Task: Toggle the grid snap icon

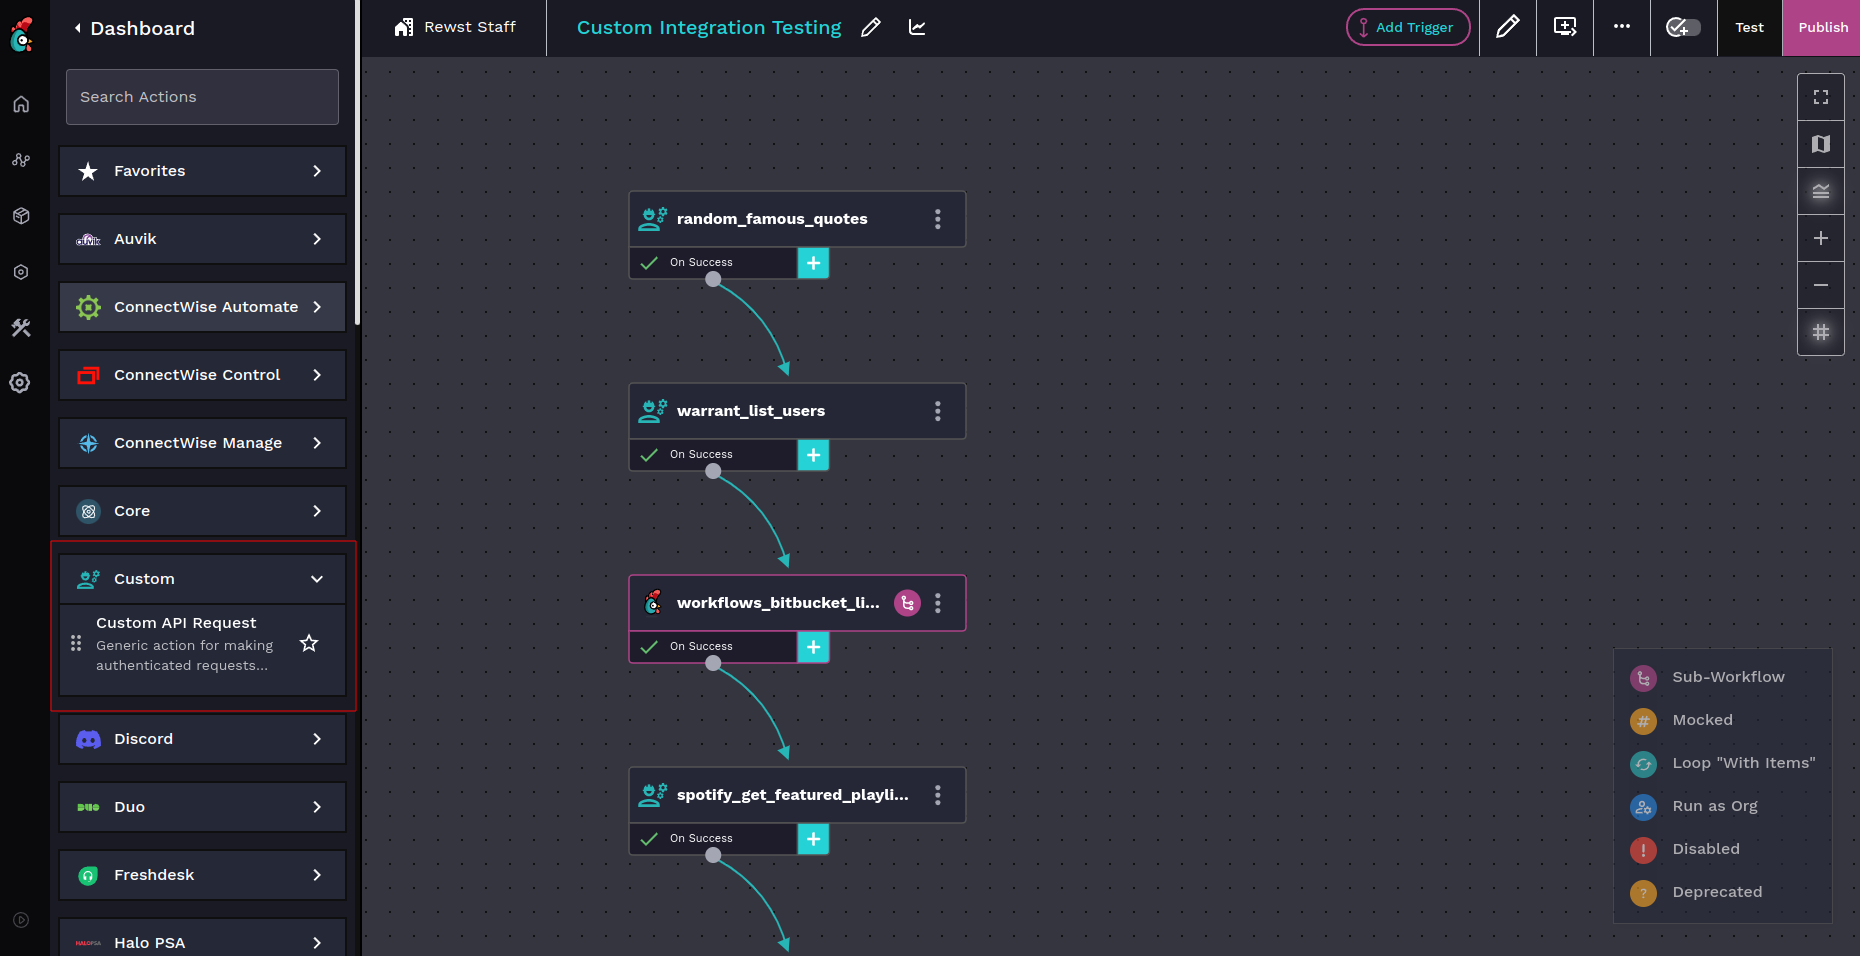Action: coord(1820,332)
